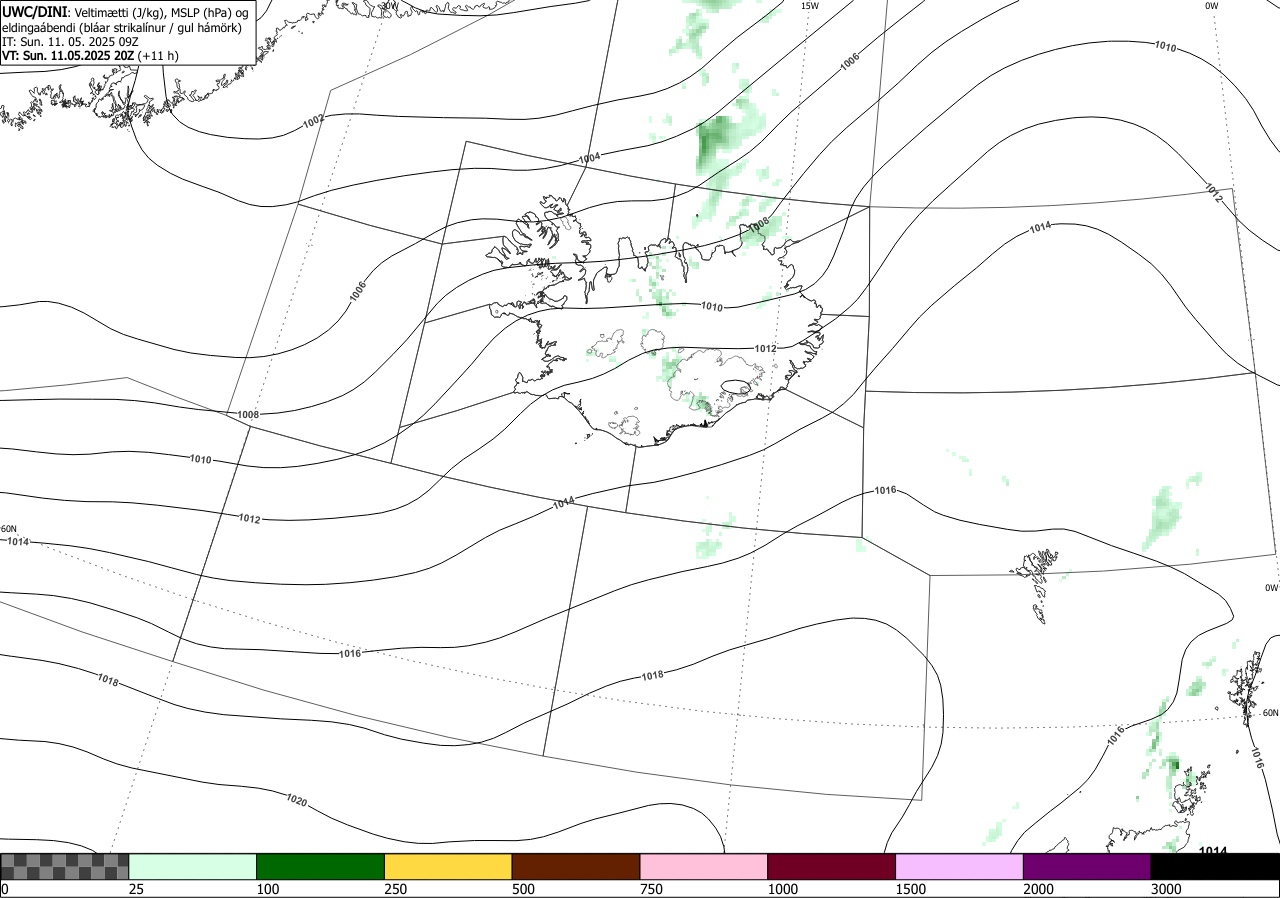
Task: Click the "15W" longitude label
Action: click(x=810, y=6)
